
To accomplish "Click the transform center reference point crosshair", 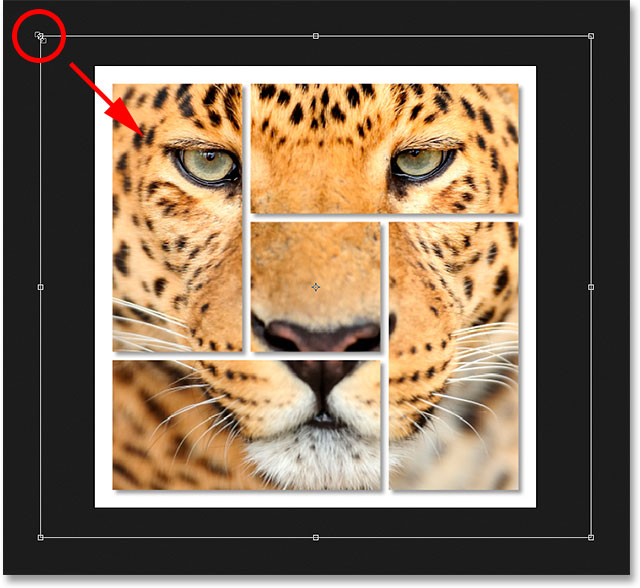I will (316, 287).
